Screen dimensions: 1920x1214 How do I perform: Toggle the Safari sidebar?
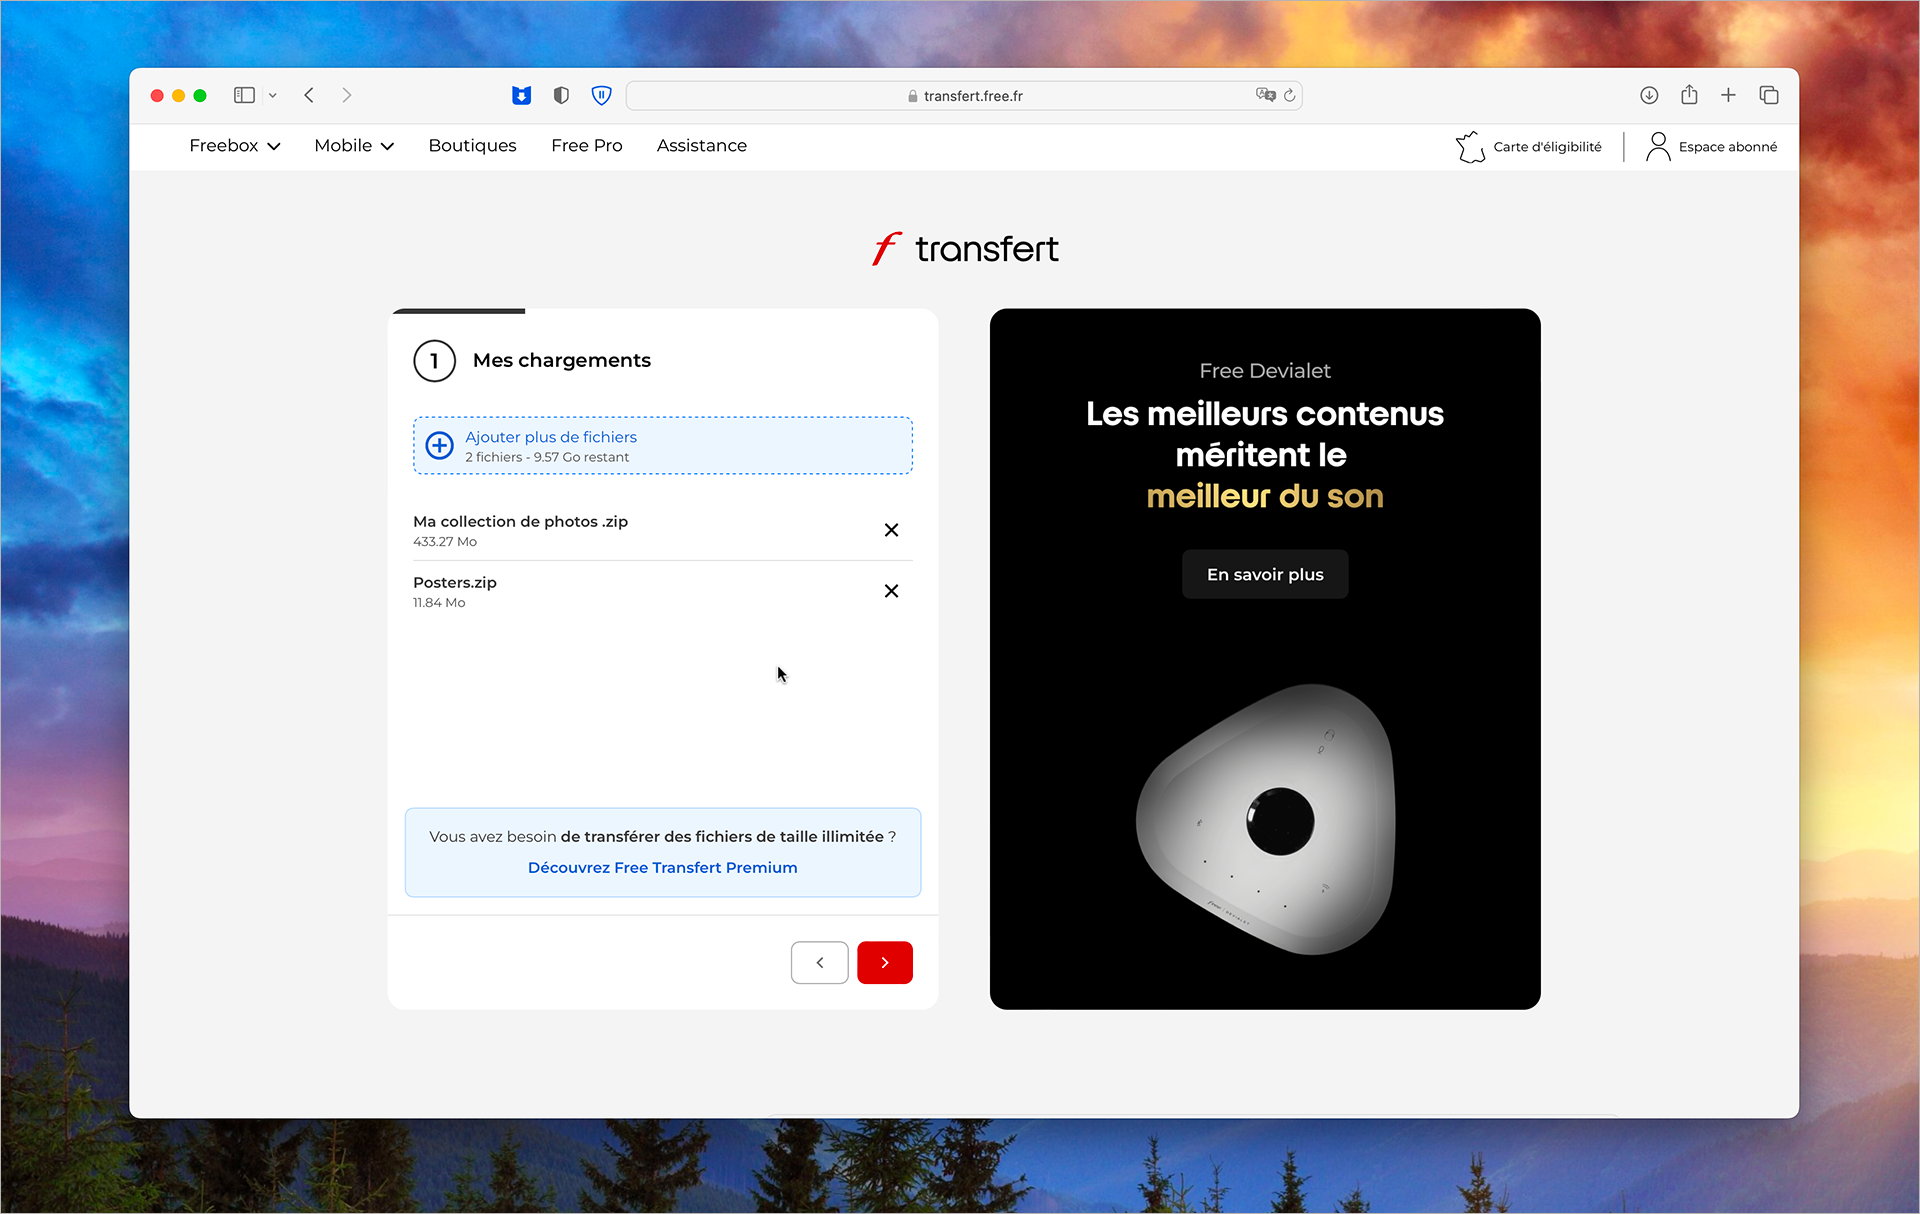pos(244,96)
